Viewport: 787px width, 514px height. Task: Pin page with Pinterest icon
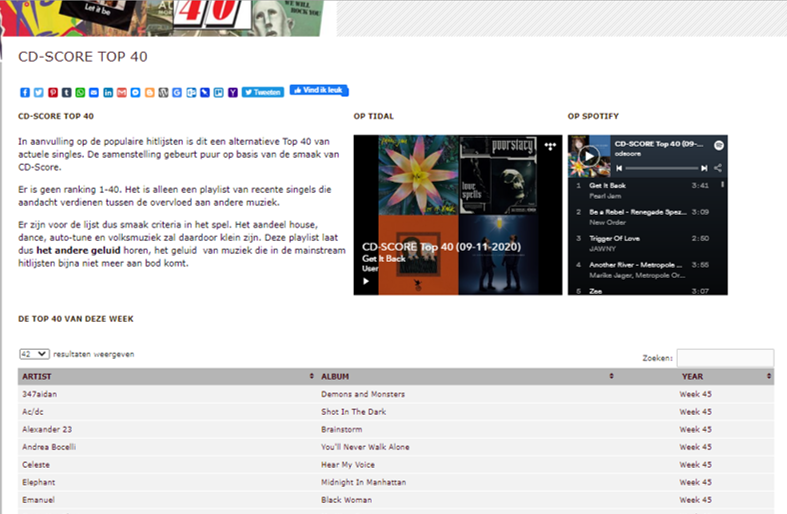coord(53,92)
